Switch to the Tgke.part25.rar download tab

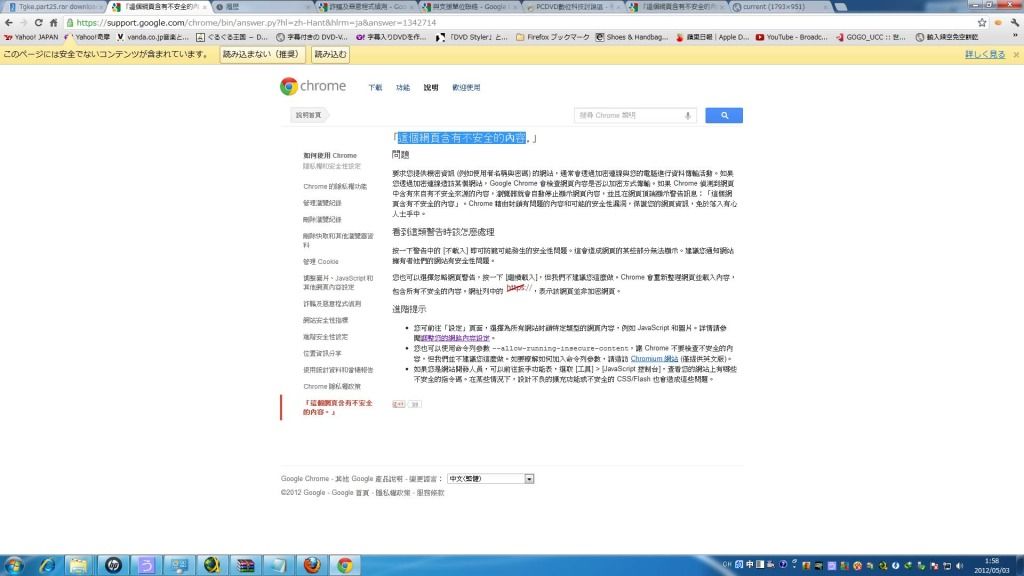55,7
